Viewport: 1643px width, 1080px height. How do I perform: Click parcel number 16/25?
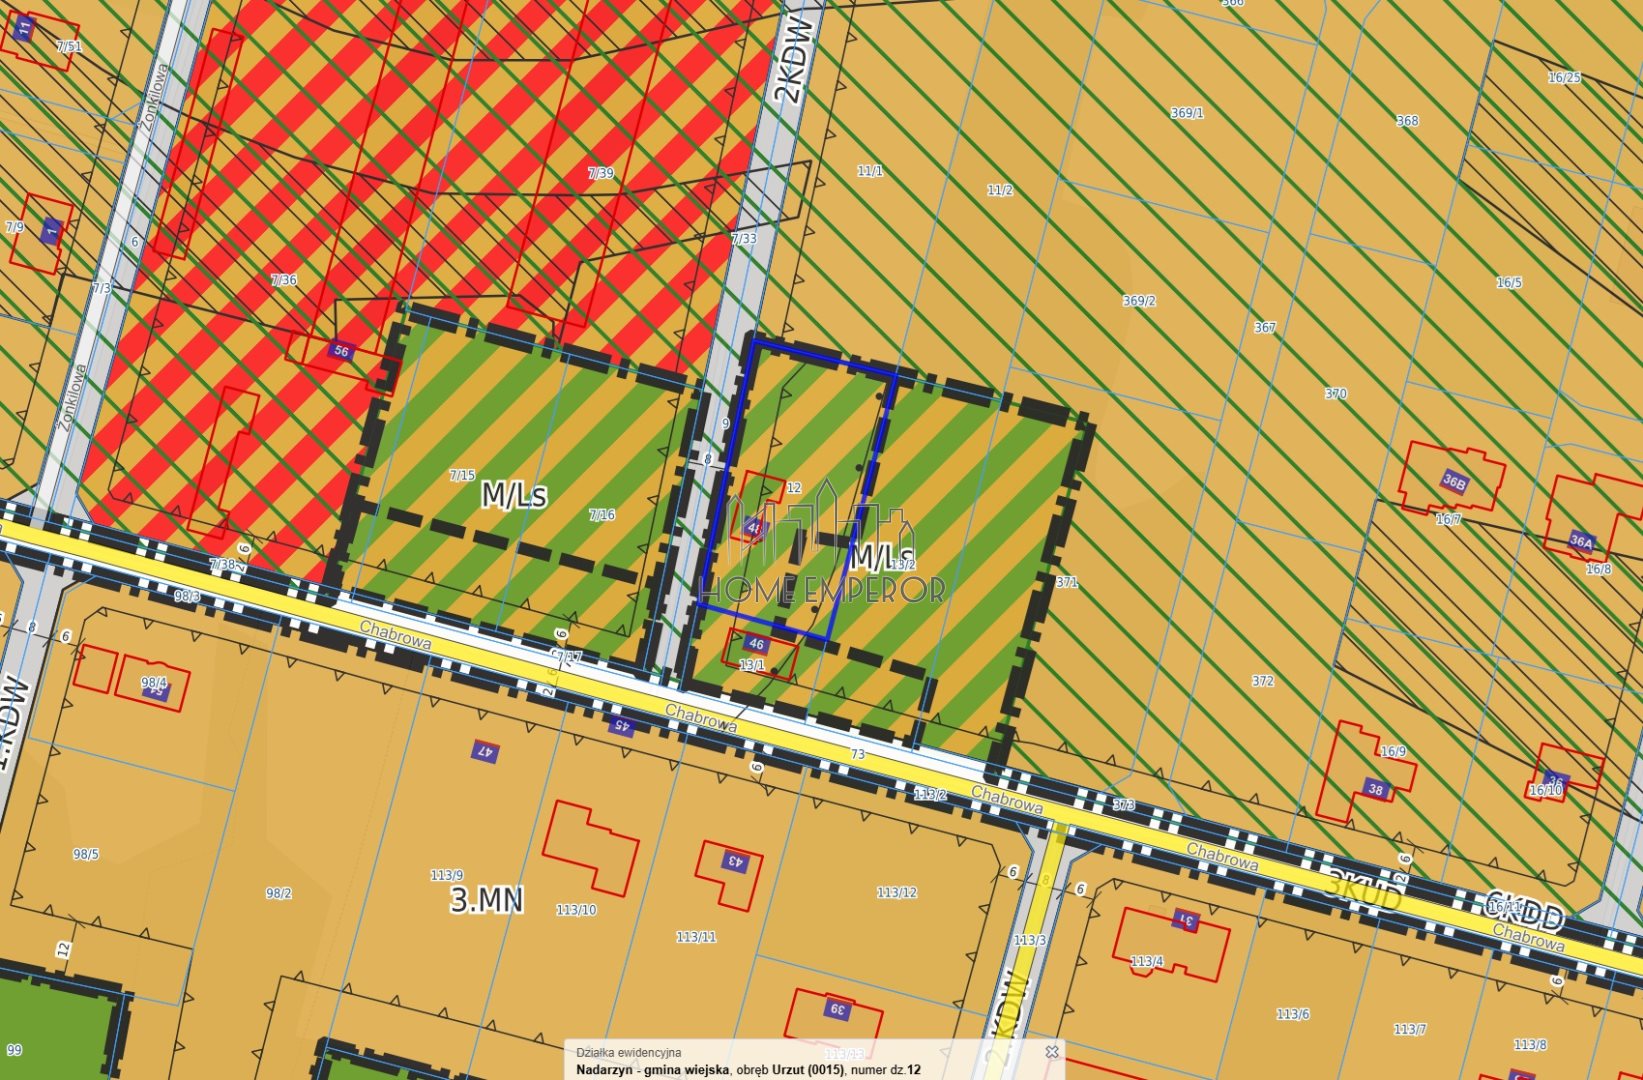(1565, 77)
